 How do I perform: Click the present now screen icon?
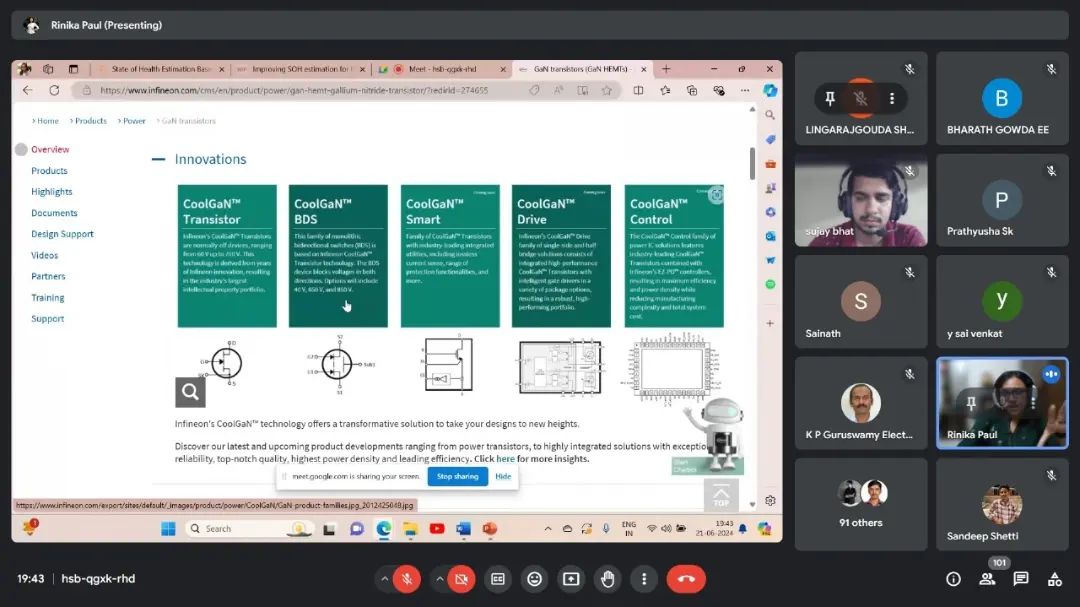pyautogui.click(x=571, y=579)
